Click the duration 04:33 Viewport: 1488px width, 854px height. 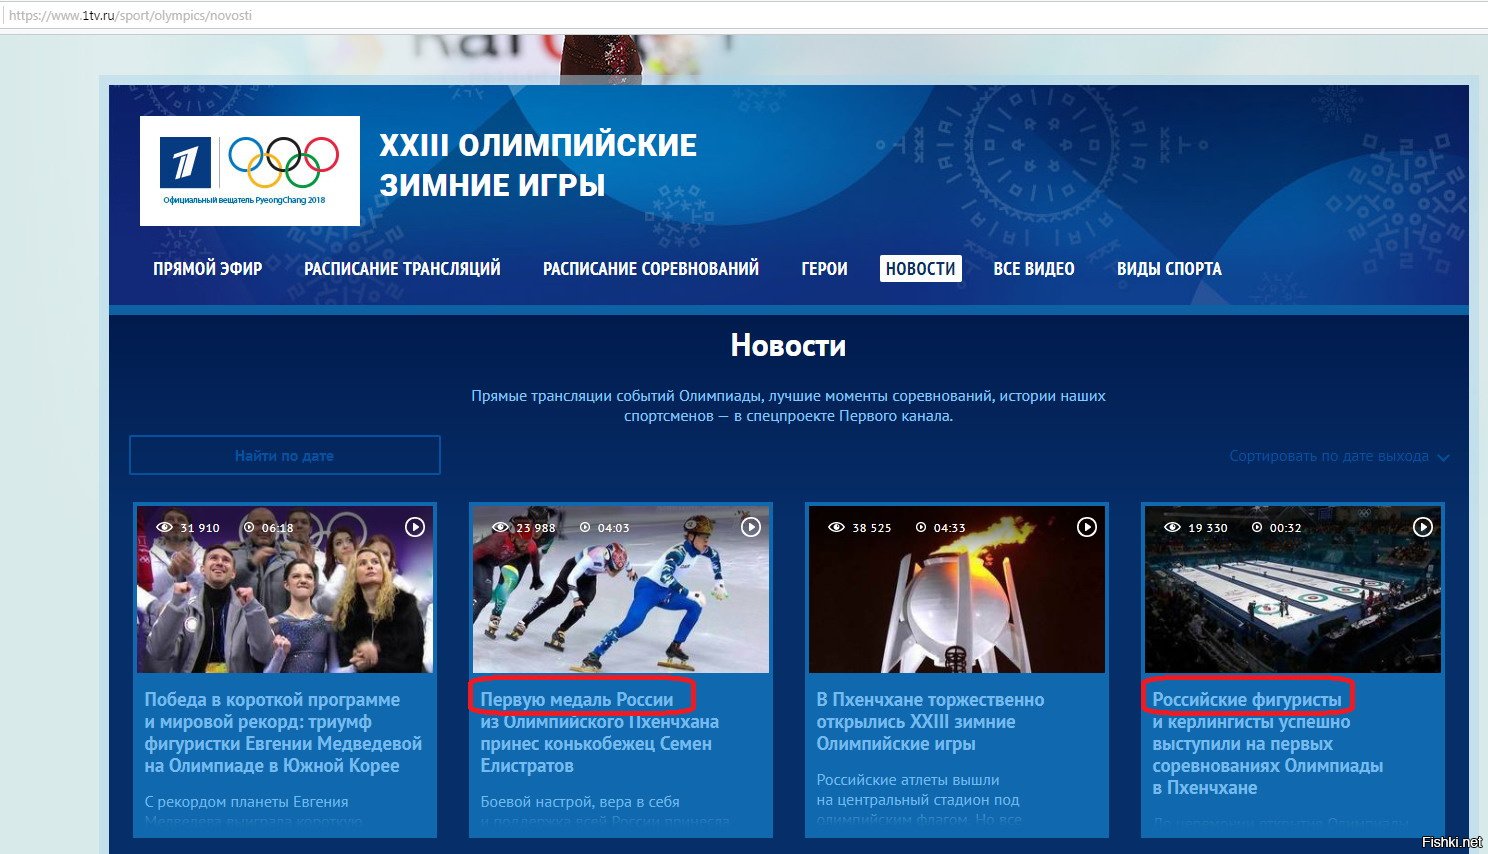[950, 528]
